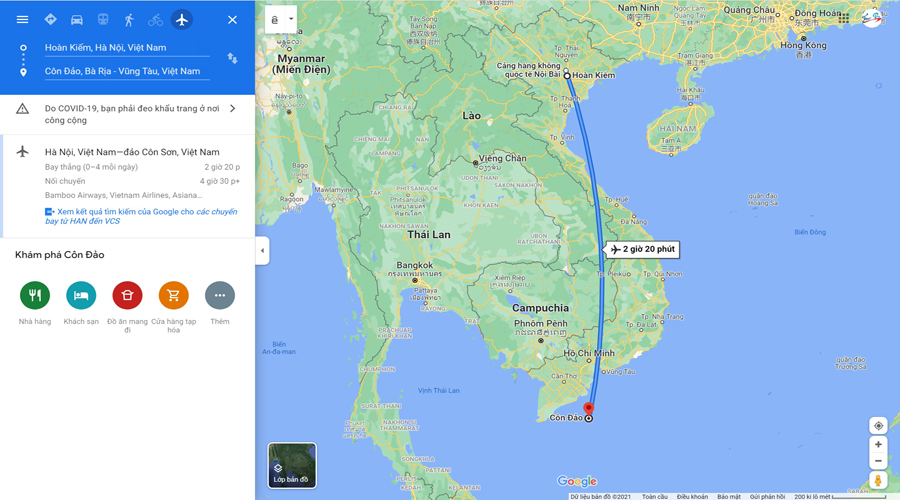Choose cycling travel mode
Viewport: 900px width, 500px height.
pos(156,20)
